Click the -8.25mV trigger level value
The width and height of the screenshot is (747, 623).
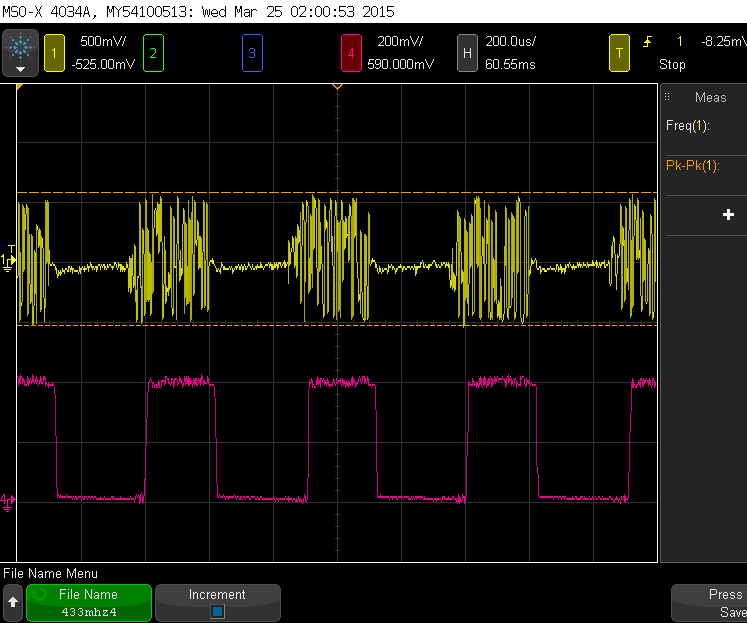pyautogui.click(x=724, y=41)
